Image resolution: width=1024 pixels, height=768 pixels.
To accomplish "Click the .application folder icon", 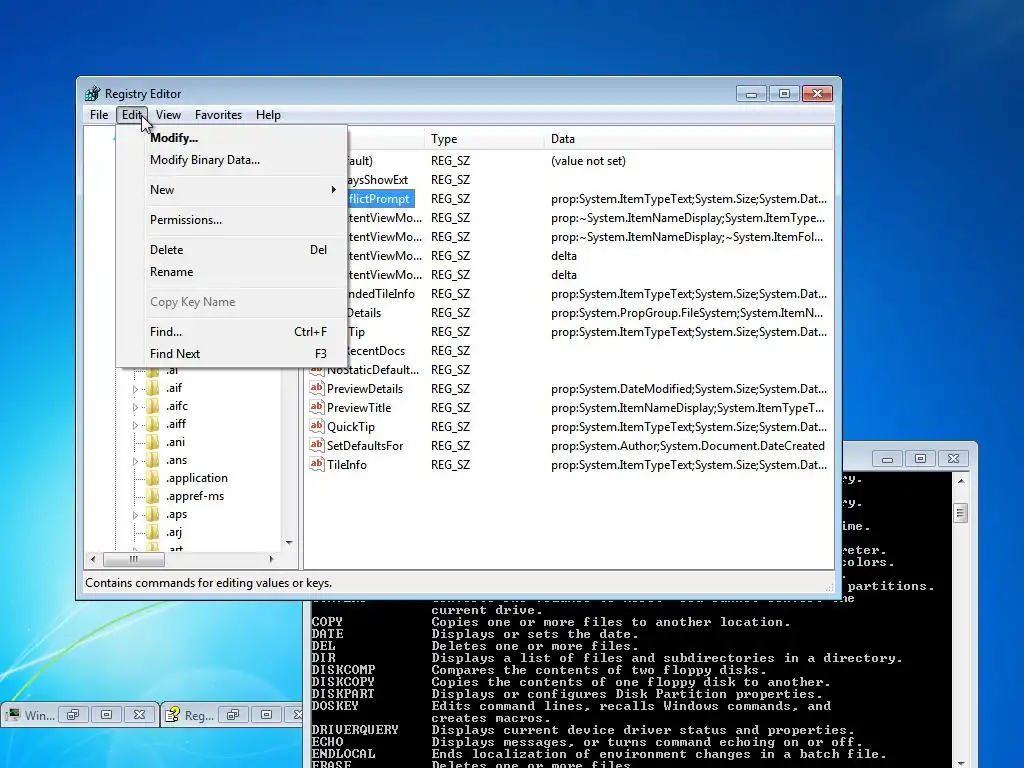I will pyautogui.click(x=153, y=478).
